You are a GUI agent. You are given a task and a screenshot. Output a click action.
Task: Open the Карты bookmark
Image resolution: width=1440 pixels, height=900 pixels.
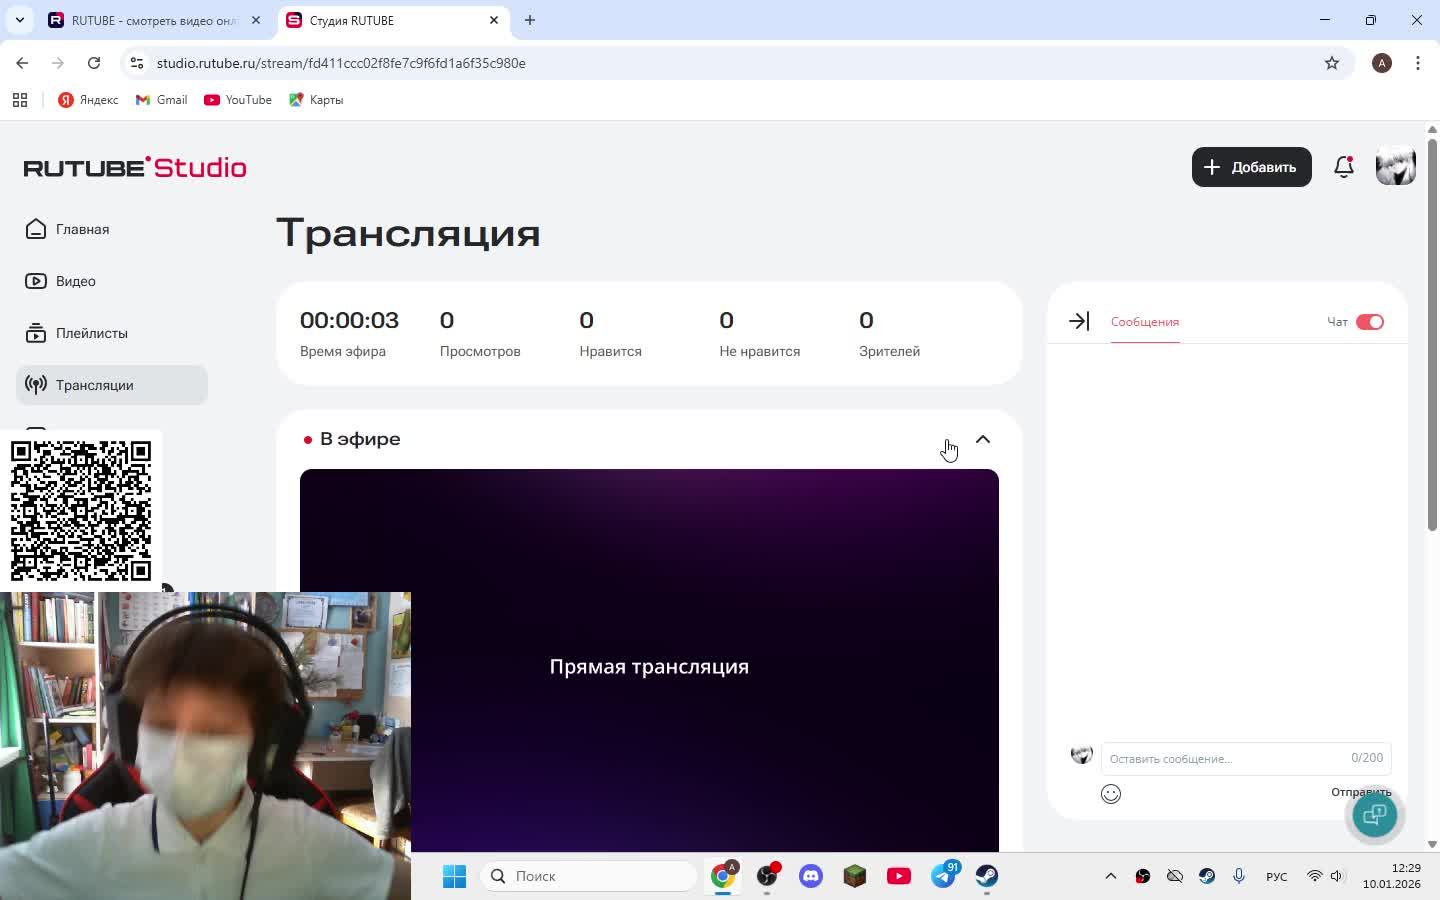pyautogui.click(x=316, y=100)
